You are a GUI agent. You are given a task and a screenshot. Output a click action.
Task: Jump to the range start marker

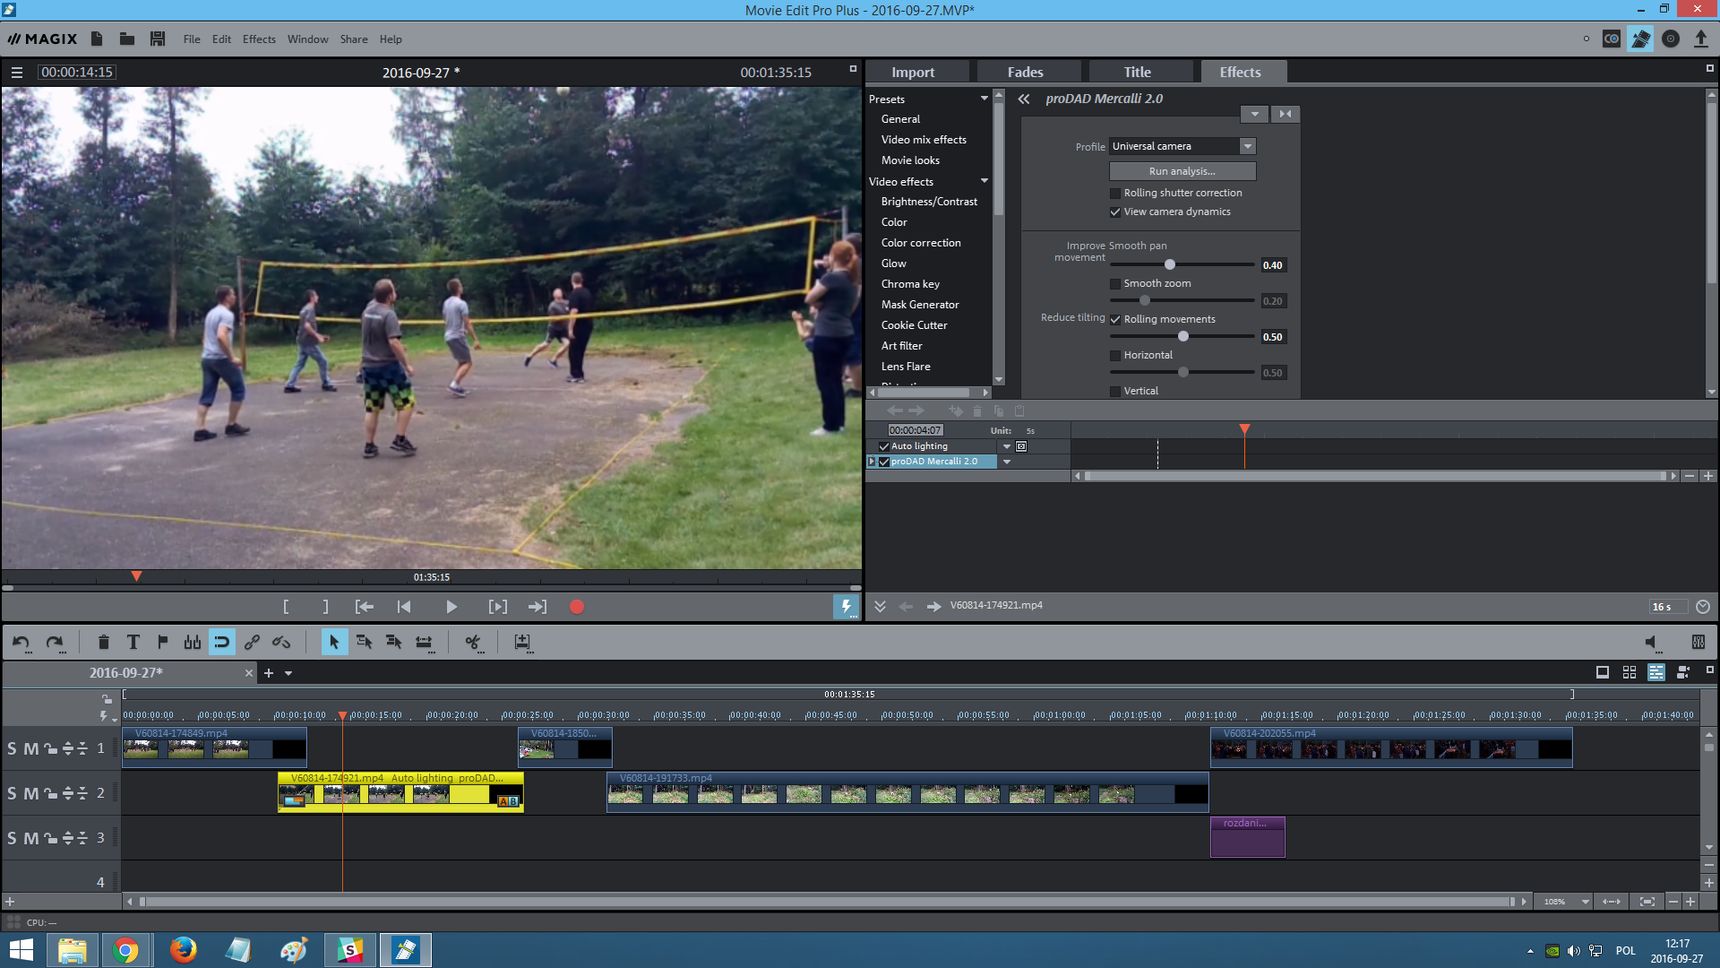364,606
